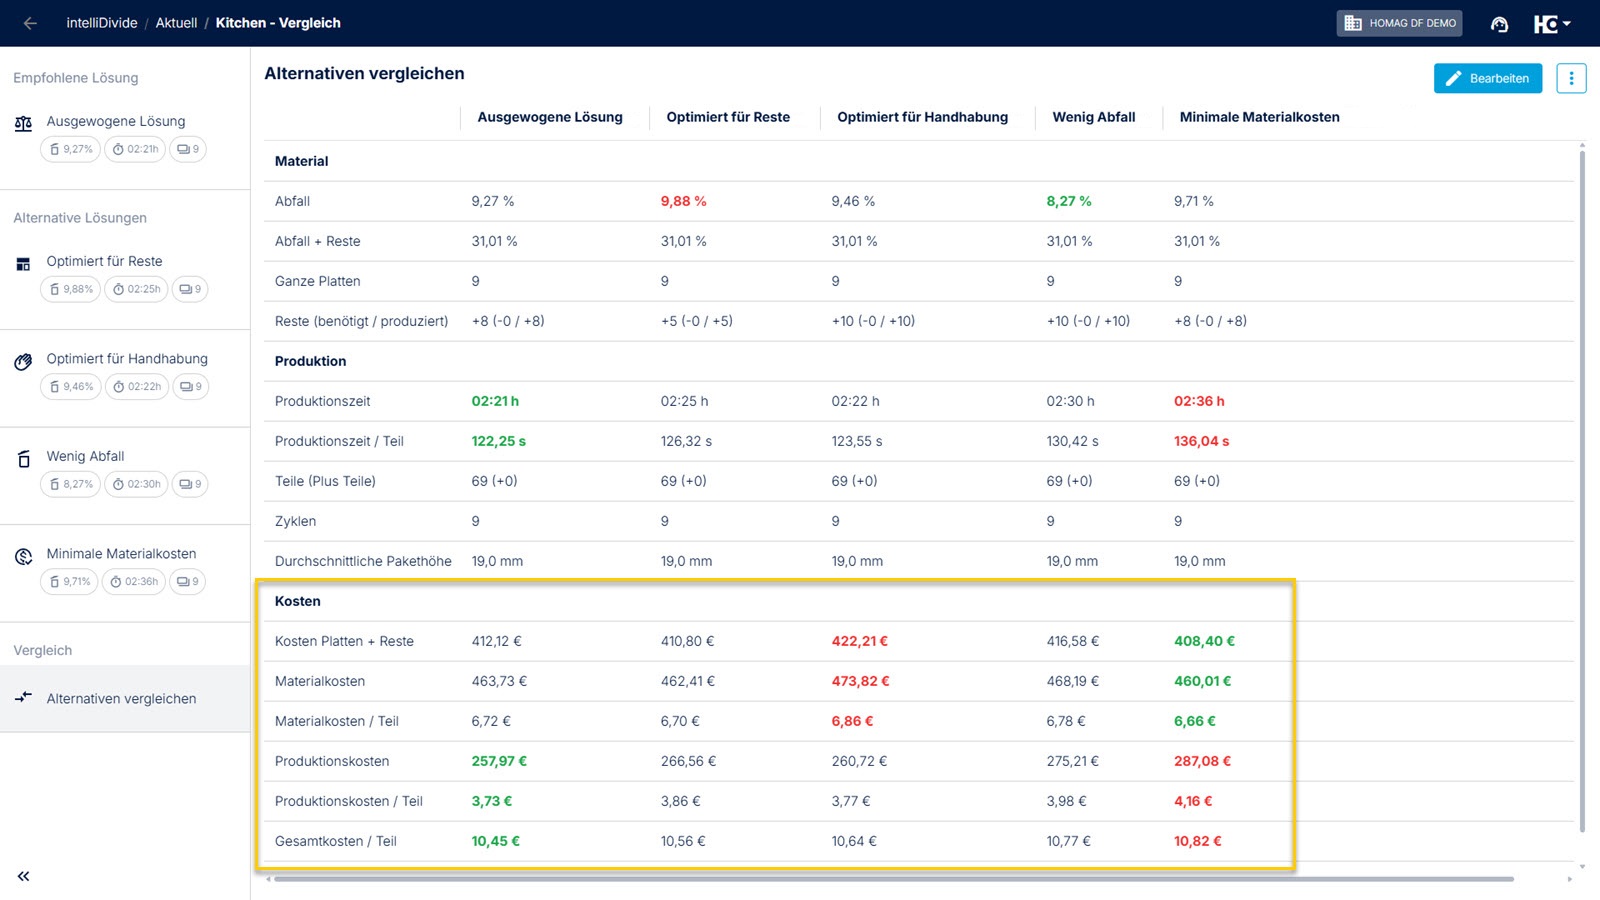The height and width of the screenshot is (900, 1600).
Task: Click the horizontal scrollbar below the table
Action: click(x=893, y=879)
